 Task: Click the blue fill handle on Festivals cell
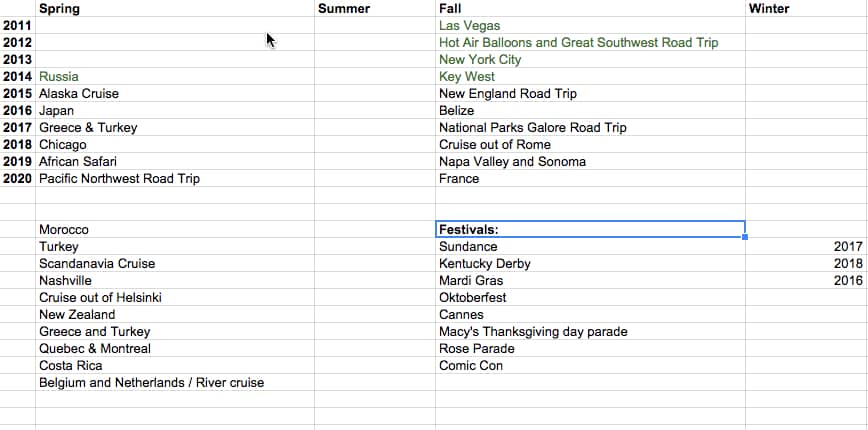(x=745, y=237)
